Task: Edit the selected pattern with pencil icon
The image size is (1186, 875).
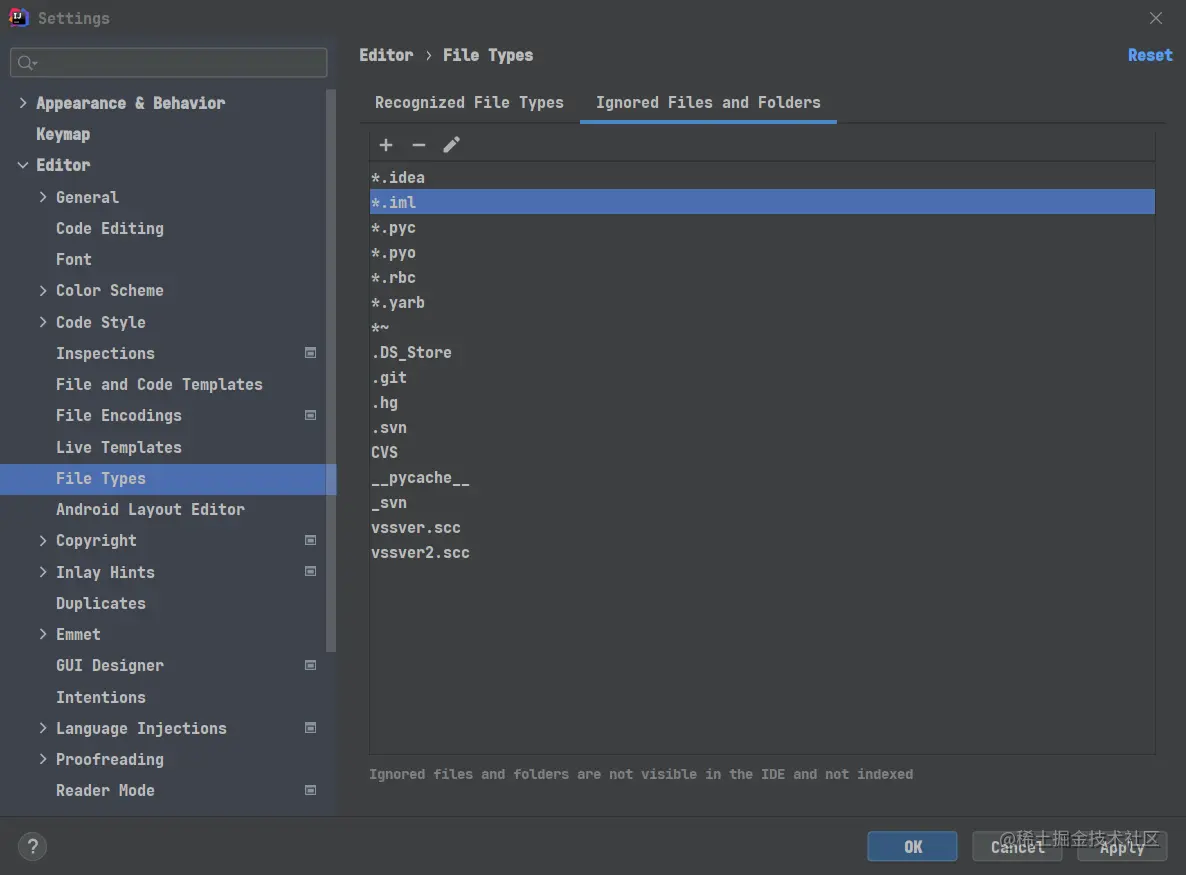Action: click(x=452, y=144)
